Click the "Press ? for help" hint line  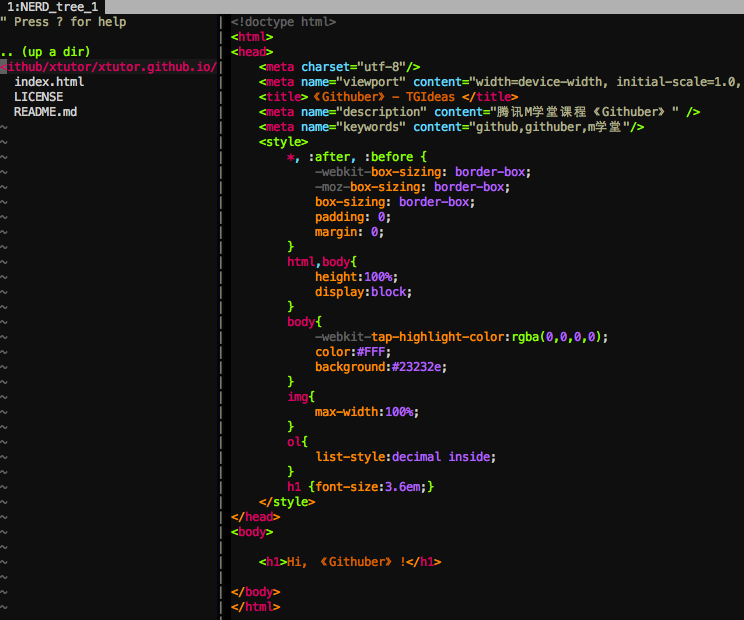click(64, 22)
